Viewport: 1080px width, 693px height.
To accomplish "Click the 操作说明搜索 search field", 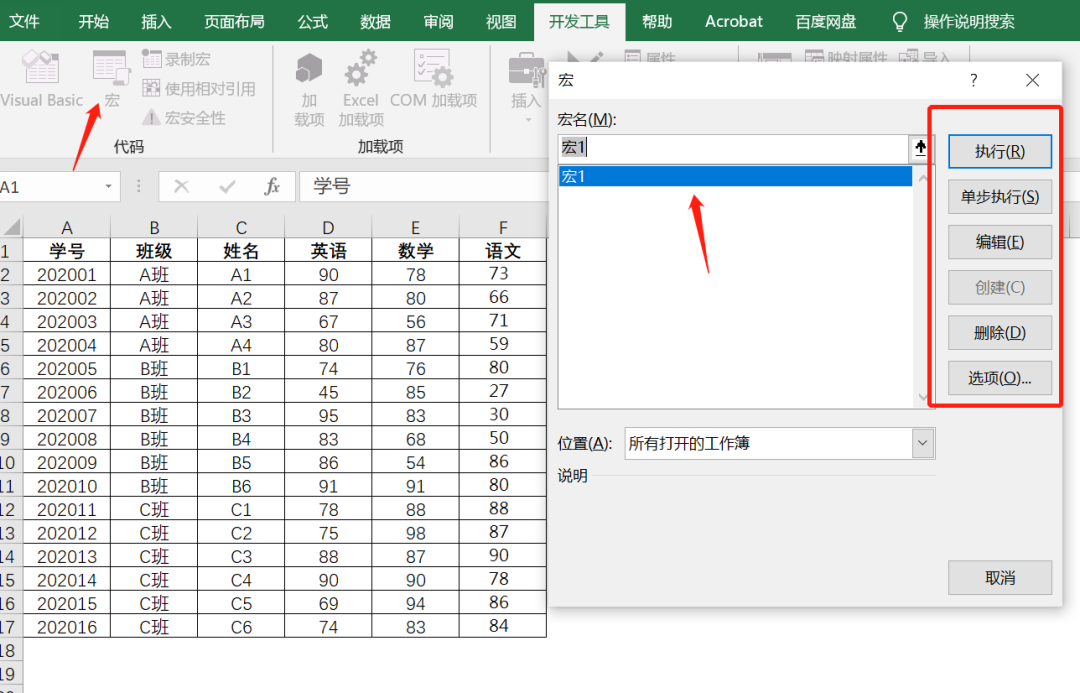I will [967, 21].
